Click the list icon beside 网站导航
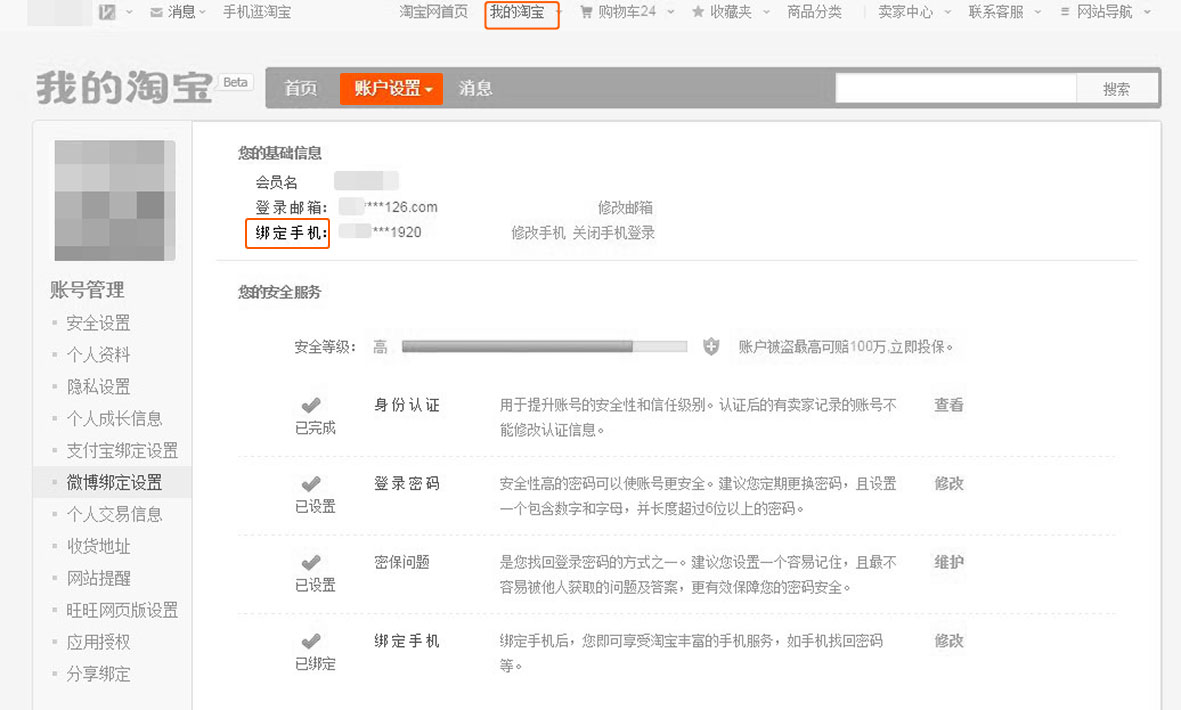The width and height of the screenshot is (1181, 710). (x=1064, y=12)
